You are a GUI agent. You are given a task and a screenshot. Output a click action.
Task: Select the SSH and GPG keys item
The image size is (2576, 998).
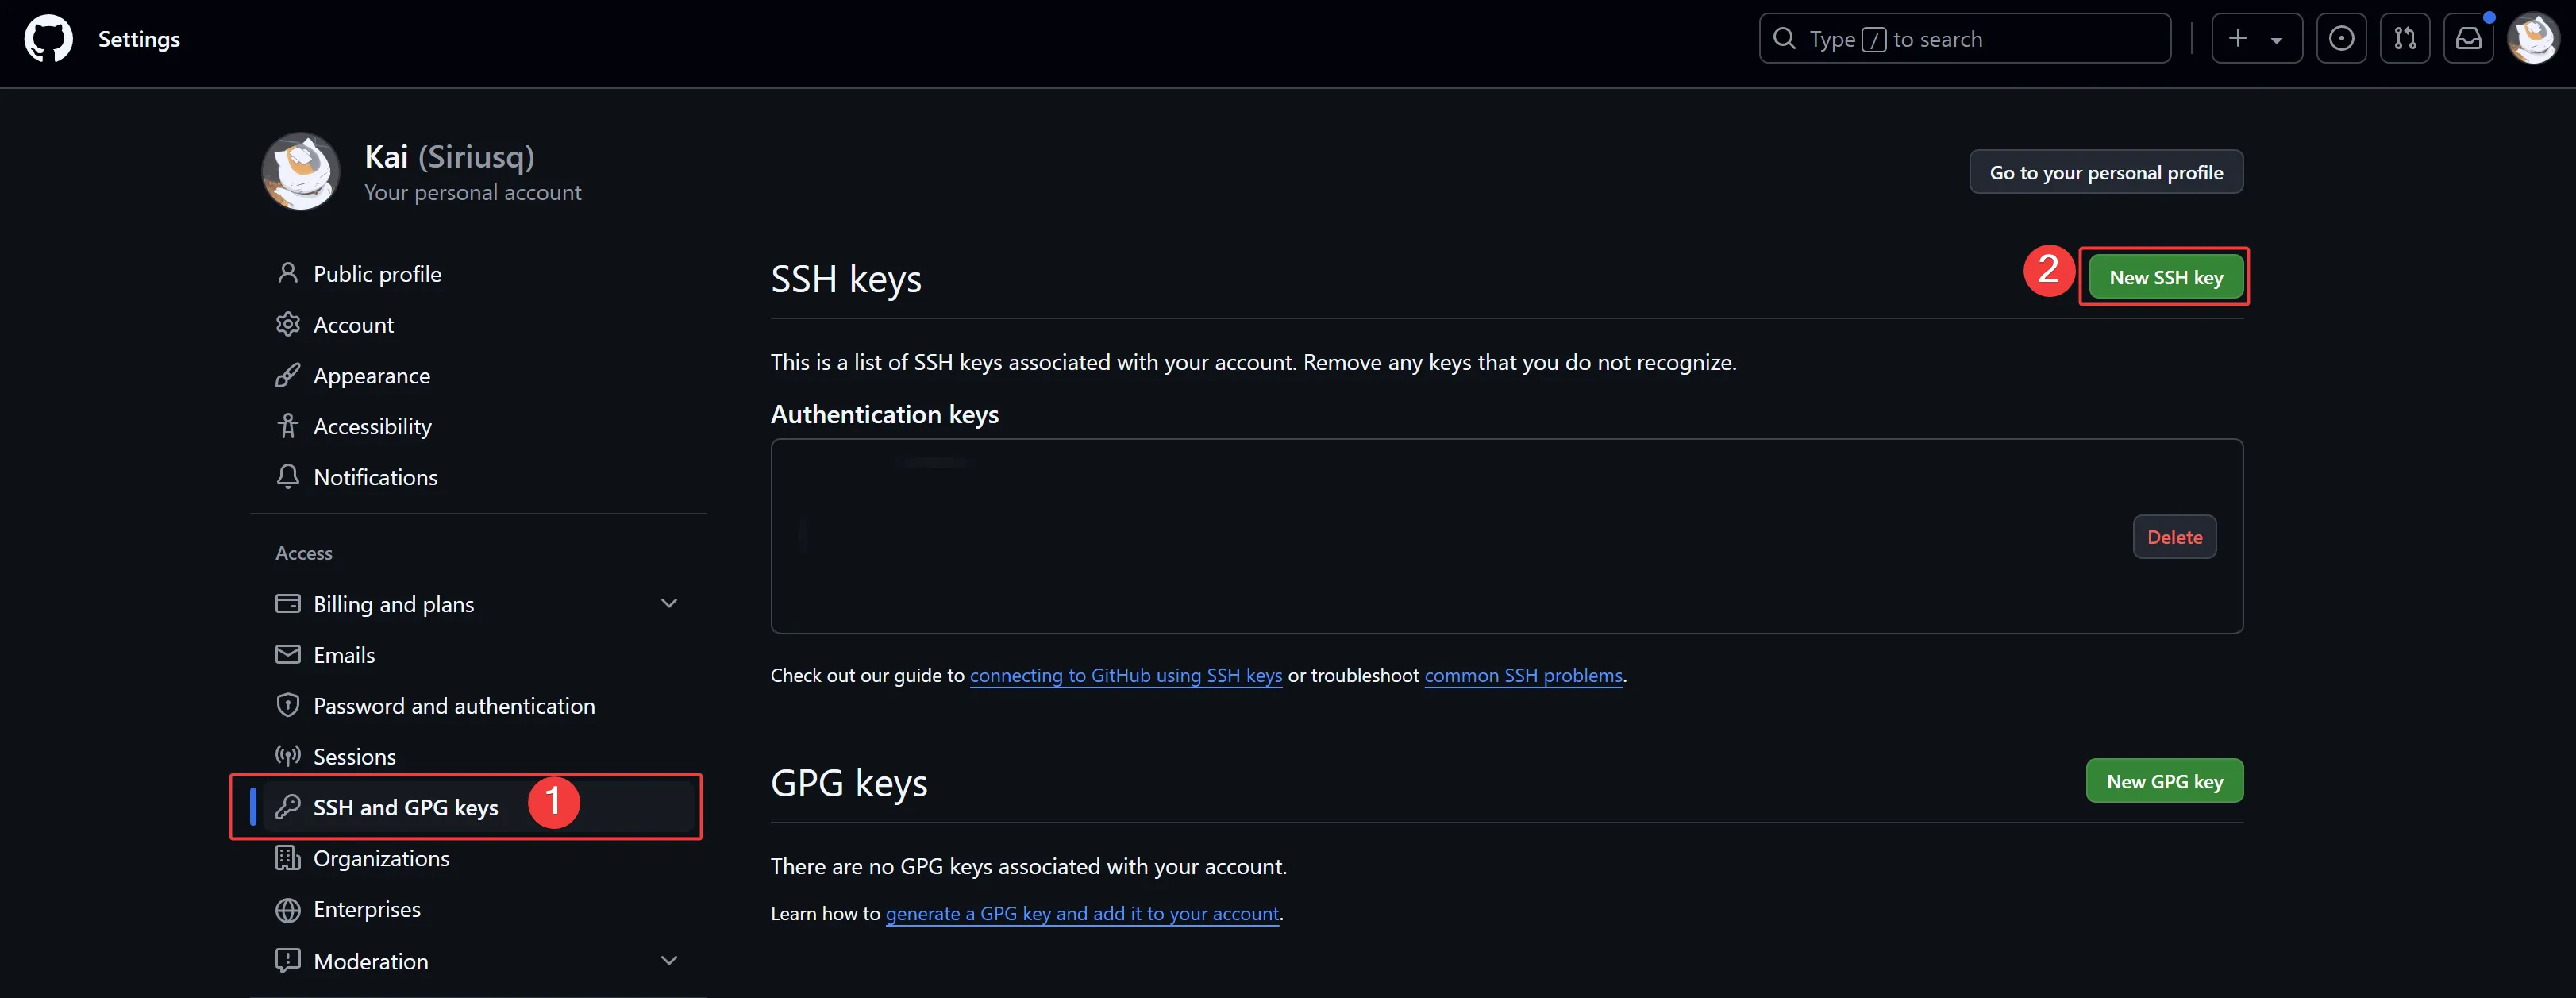coord(405,807)
